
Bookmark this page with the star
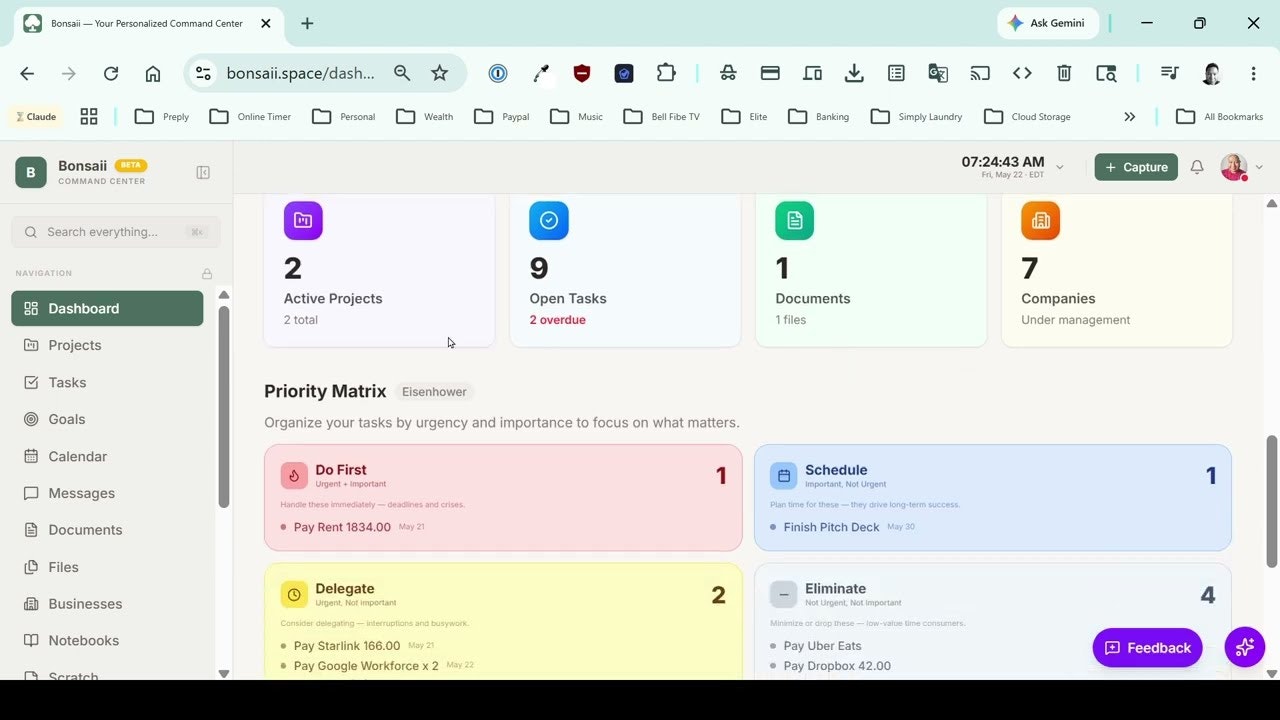click(439, 73)
